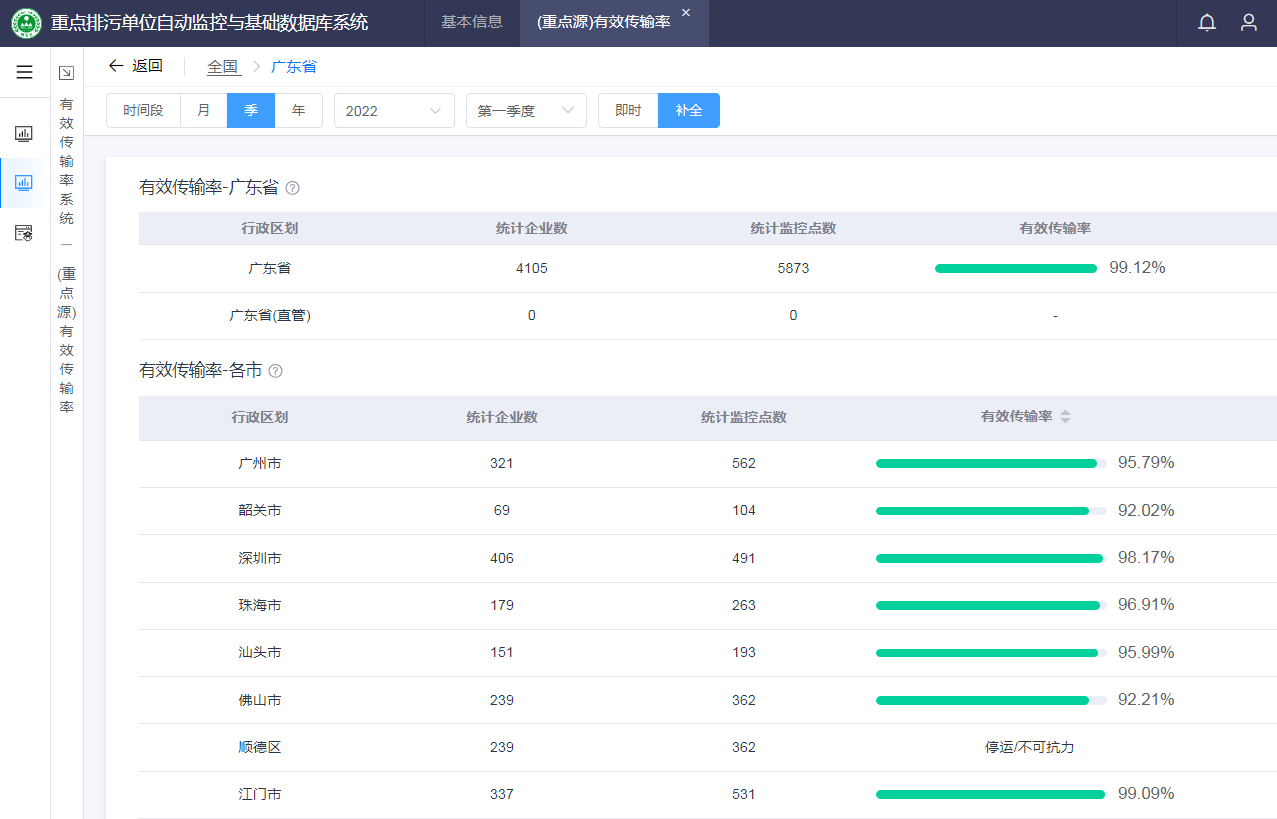Click the 韶关市 92.02% progress bar
Viewport: 1277px width, 819px height.
[x=991, y=511]
